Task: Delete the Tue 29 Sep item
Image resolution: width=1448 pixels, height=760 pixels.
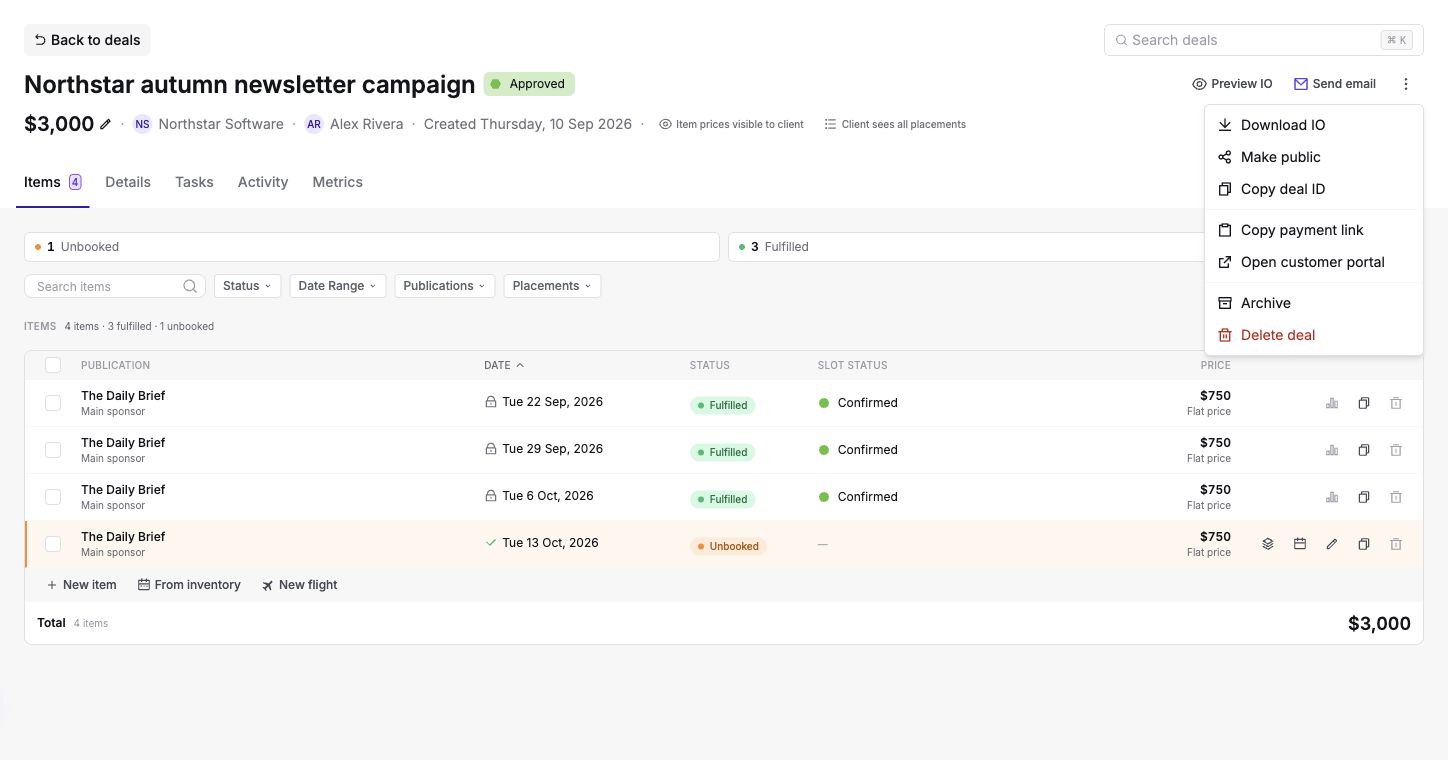Action: pos(1396,450)
